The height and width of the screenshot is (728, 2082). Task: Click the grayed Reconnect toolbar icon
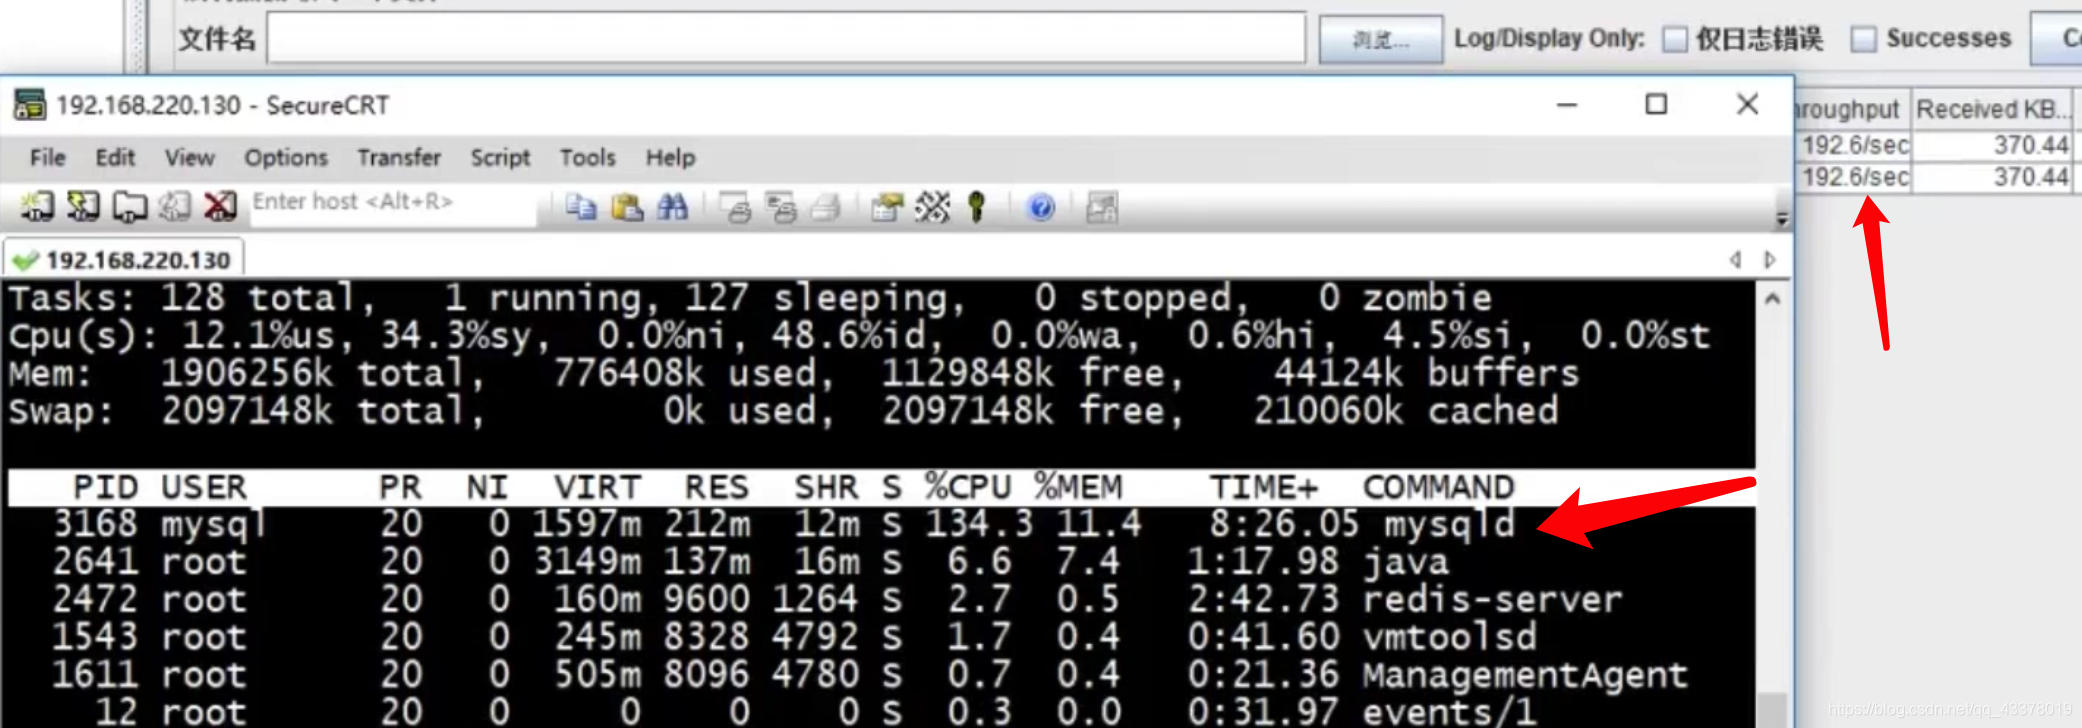click(175, 206)
